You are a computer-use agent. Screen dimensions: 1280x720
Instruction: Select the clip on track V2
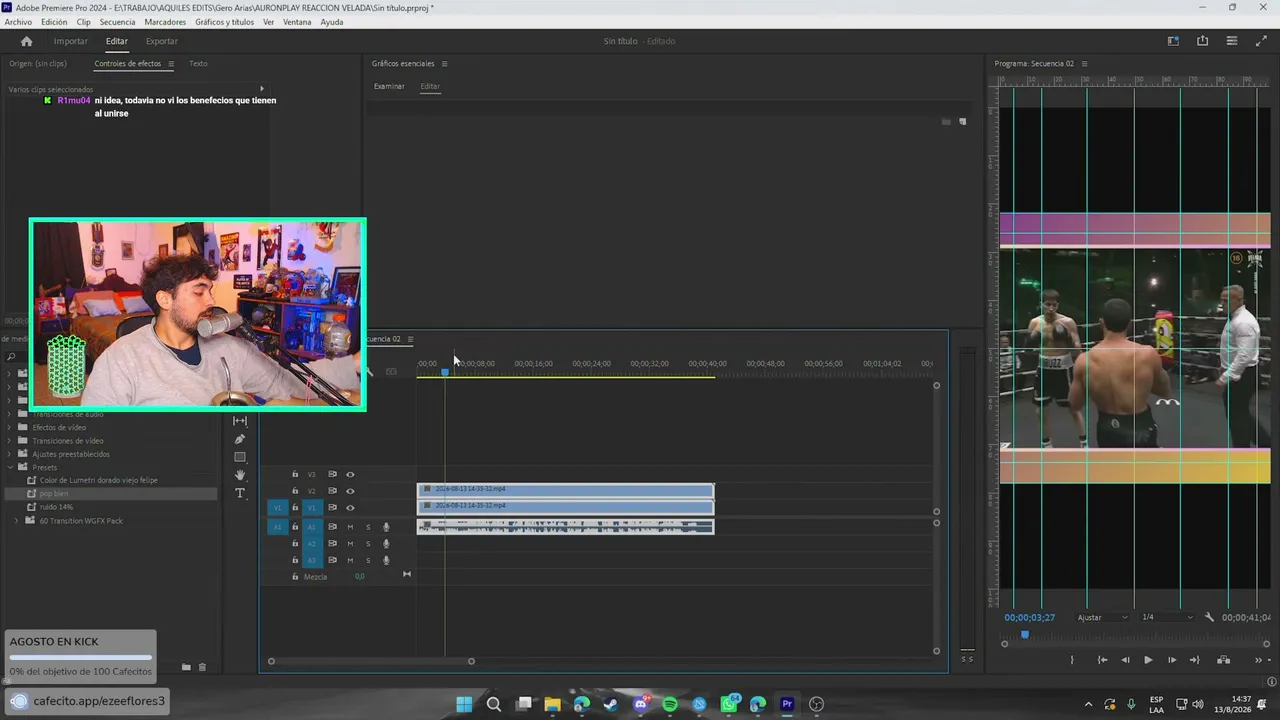(x=565, y=490)
